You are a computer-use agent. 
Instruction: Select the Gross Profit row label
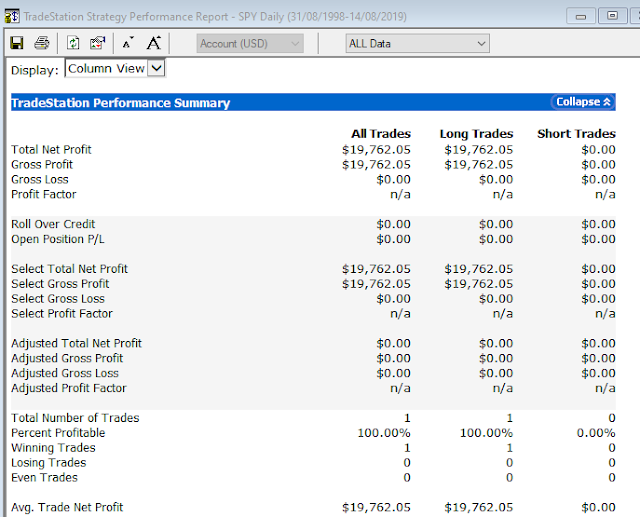click(x=42, y=164)
